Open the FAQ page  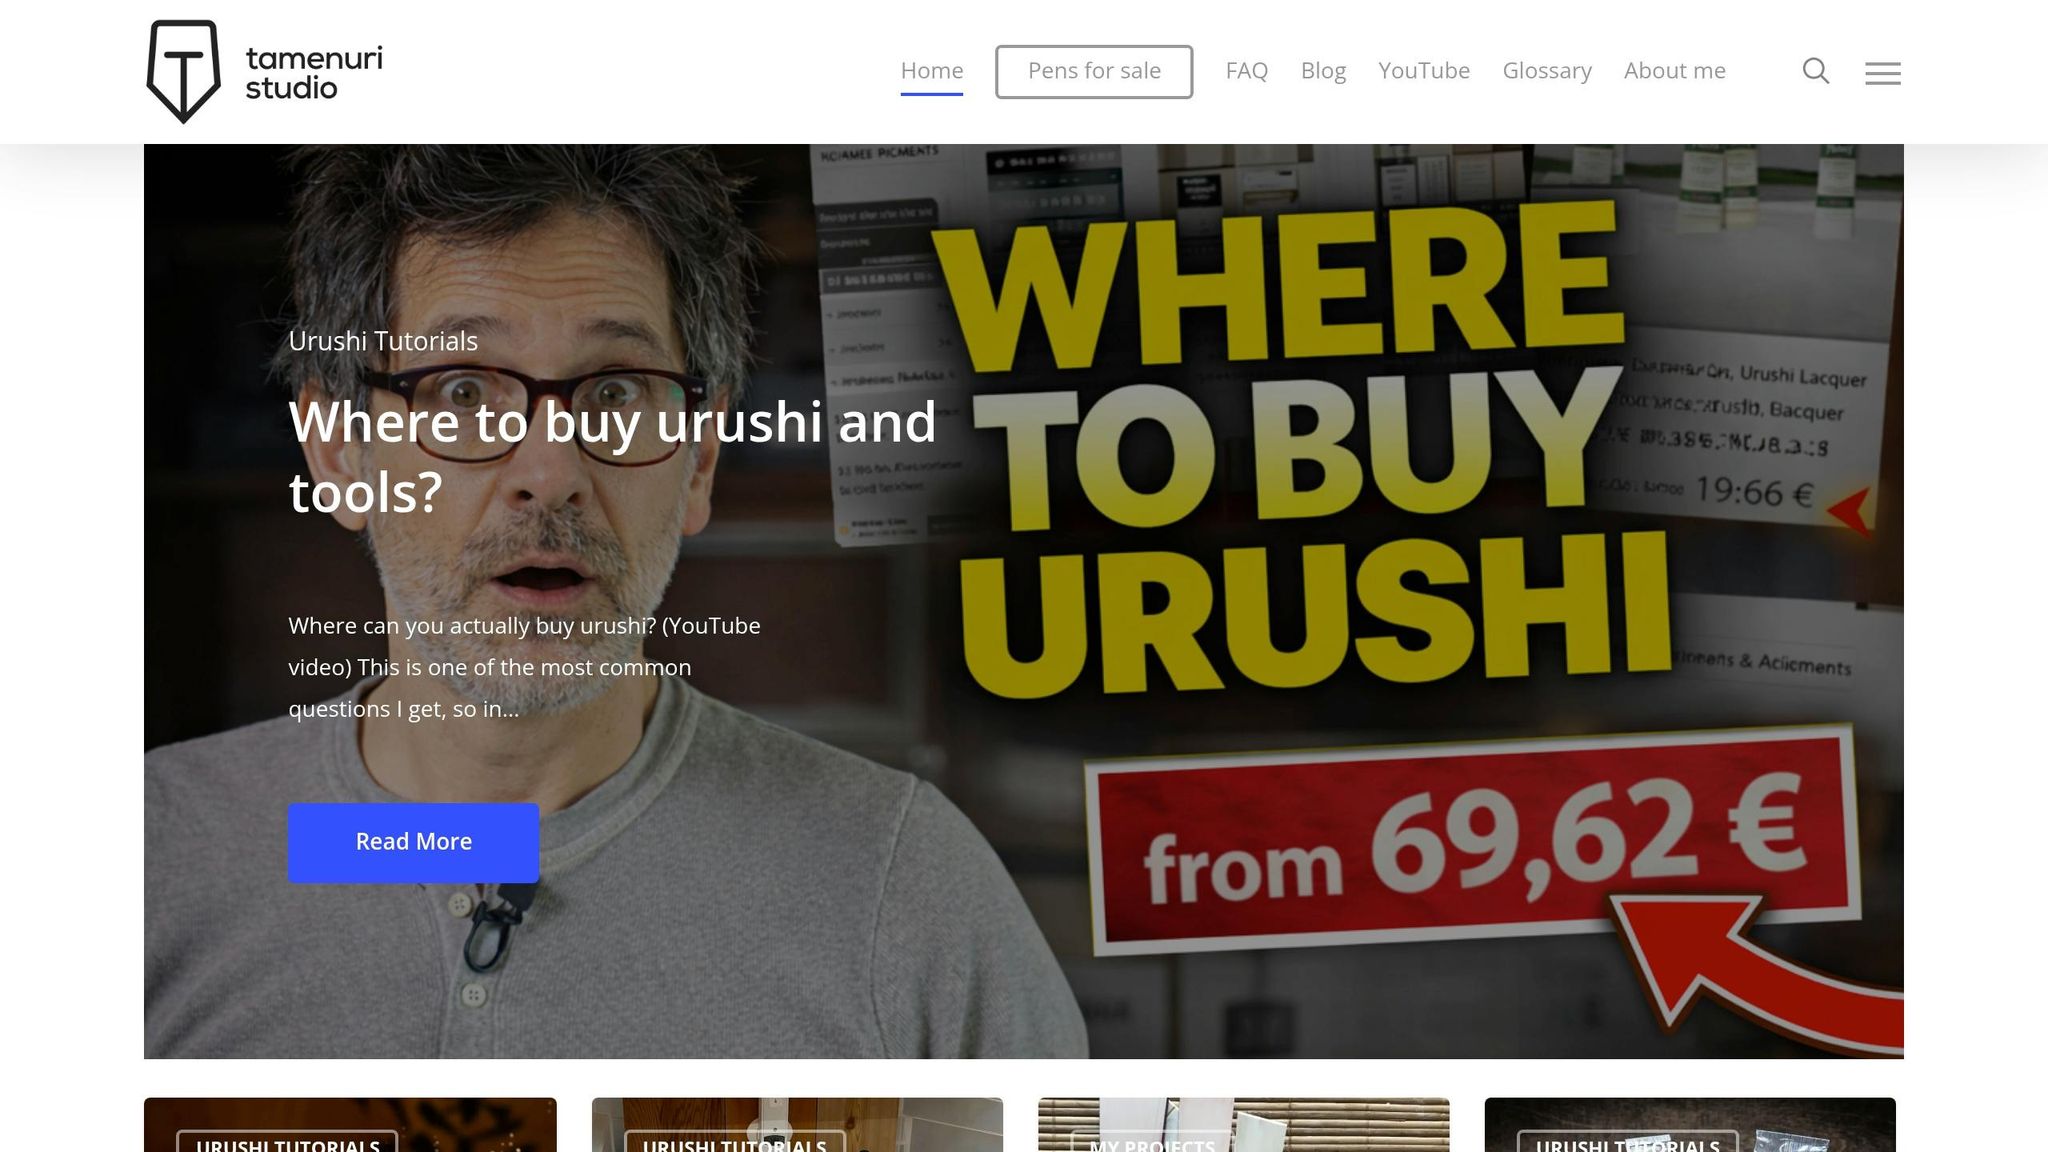tap(1247, 71)
